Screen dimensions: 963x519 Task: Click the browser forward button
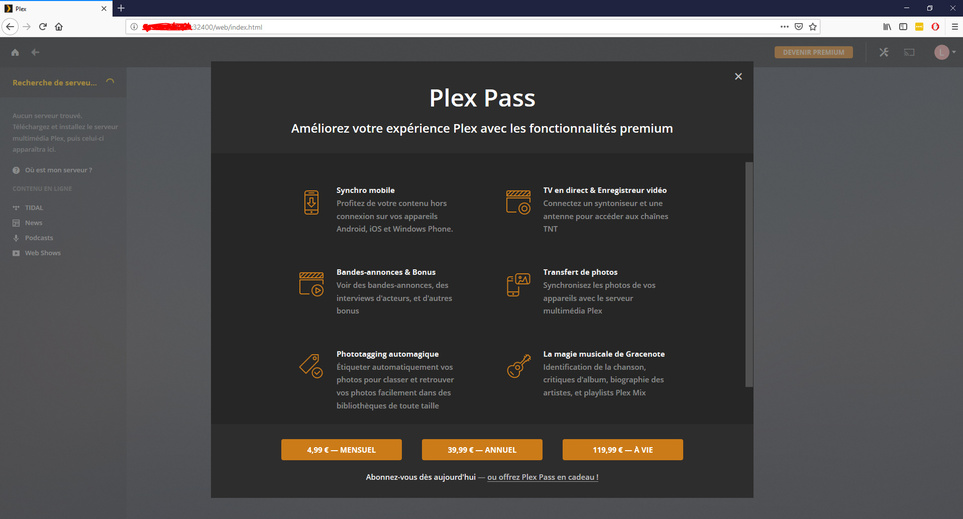click(26, 26)
